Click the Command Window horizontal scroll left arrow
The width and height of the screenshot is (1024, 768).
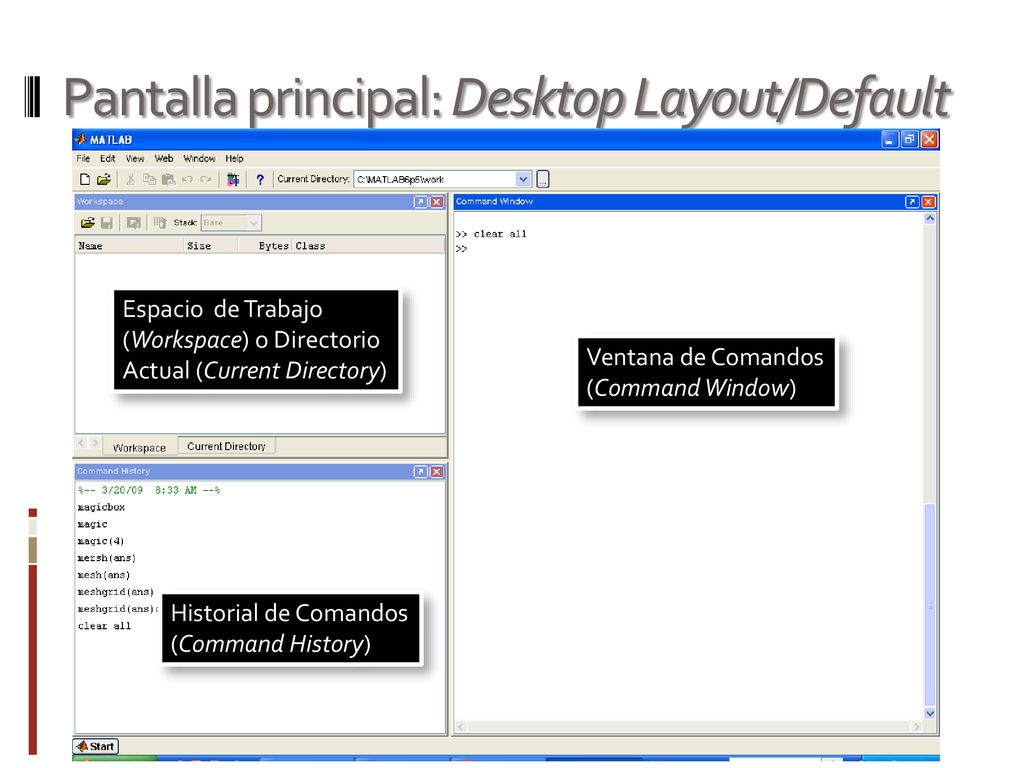pos(461,726)
